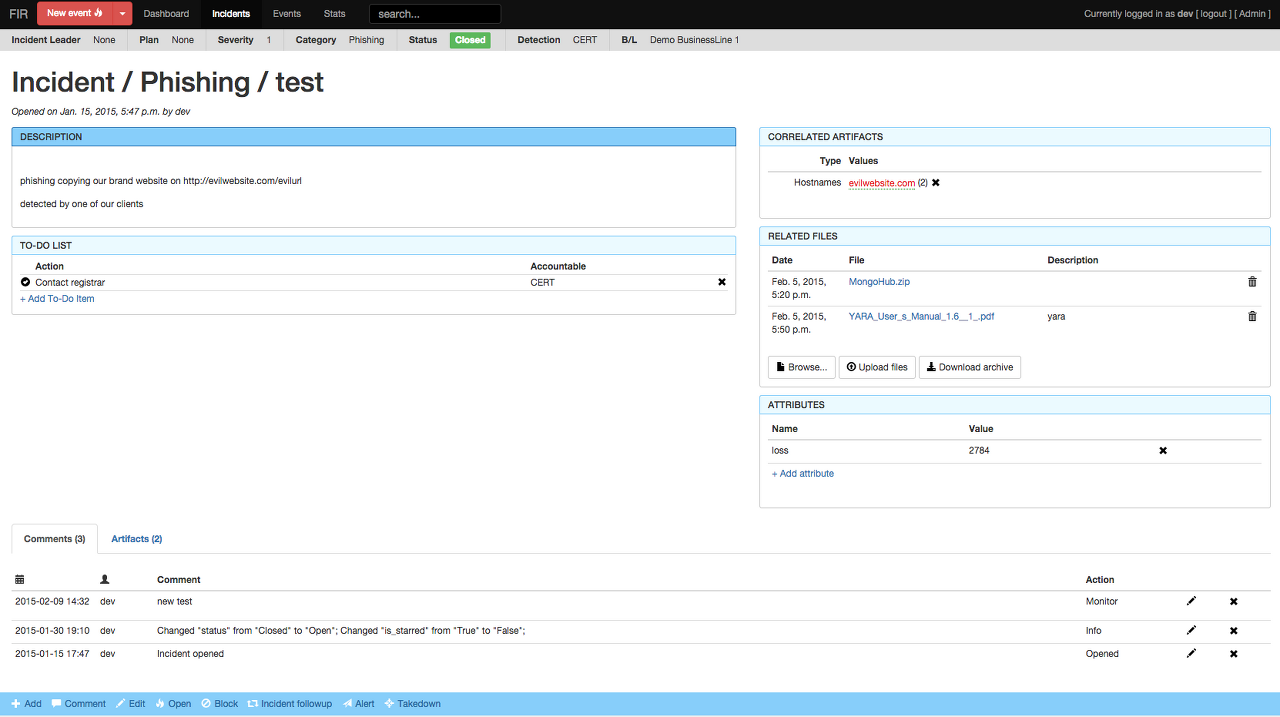Click the green Closed status badge
The height and width of the screenshot is (717, 1280).
click(x=470, y=40)
